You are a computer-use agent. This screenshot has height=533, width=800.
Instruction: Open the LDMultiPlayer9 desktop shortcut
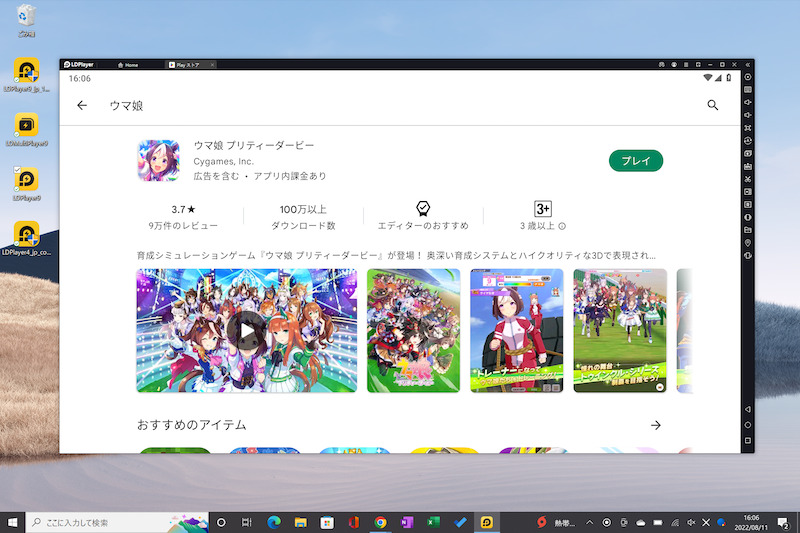click(26, 128)
